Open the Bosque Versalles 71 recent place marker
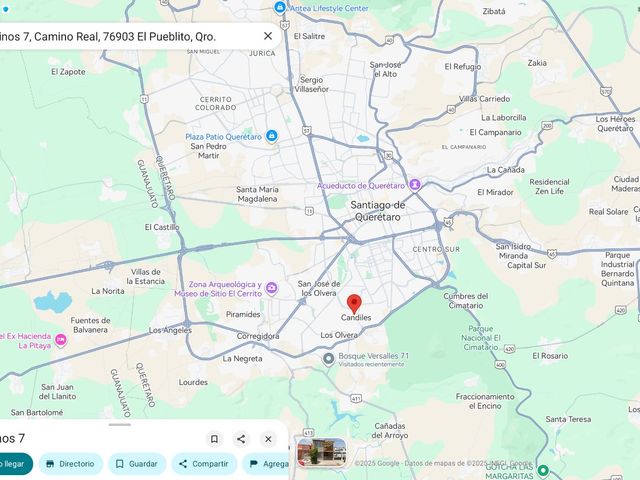Image resolution: width=640 pixels, height=480 pixels. pyautogui.click(x=329, y=359)
